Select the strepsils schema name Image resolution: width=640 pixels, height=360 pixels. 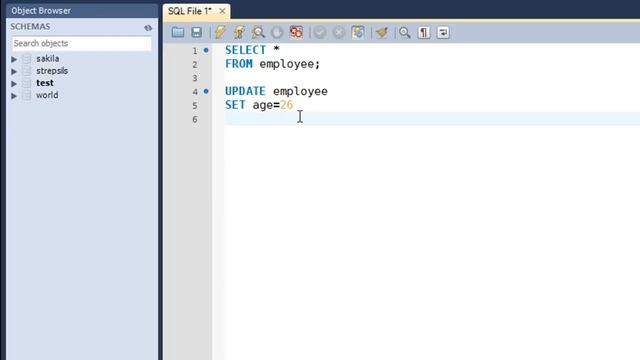[x=52, y=71]
